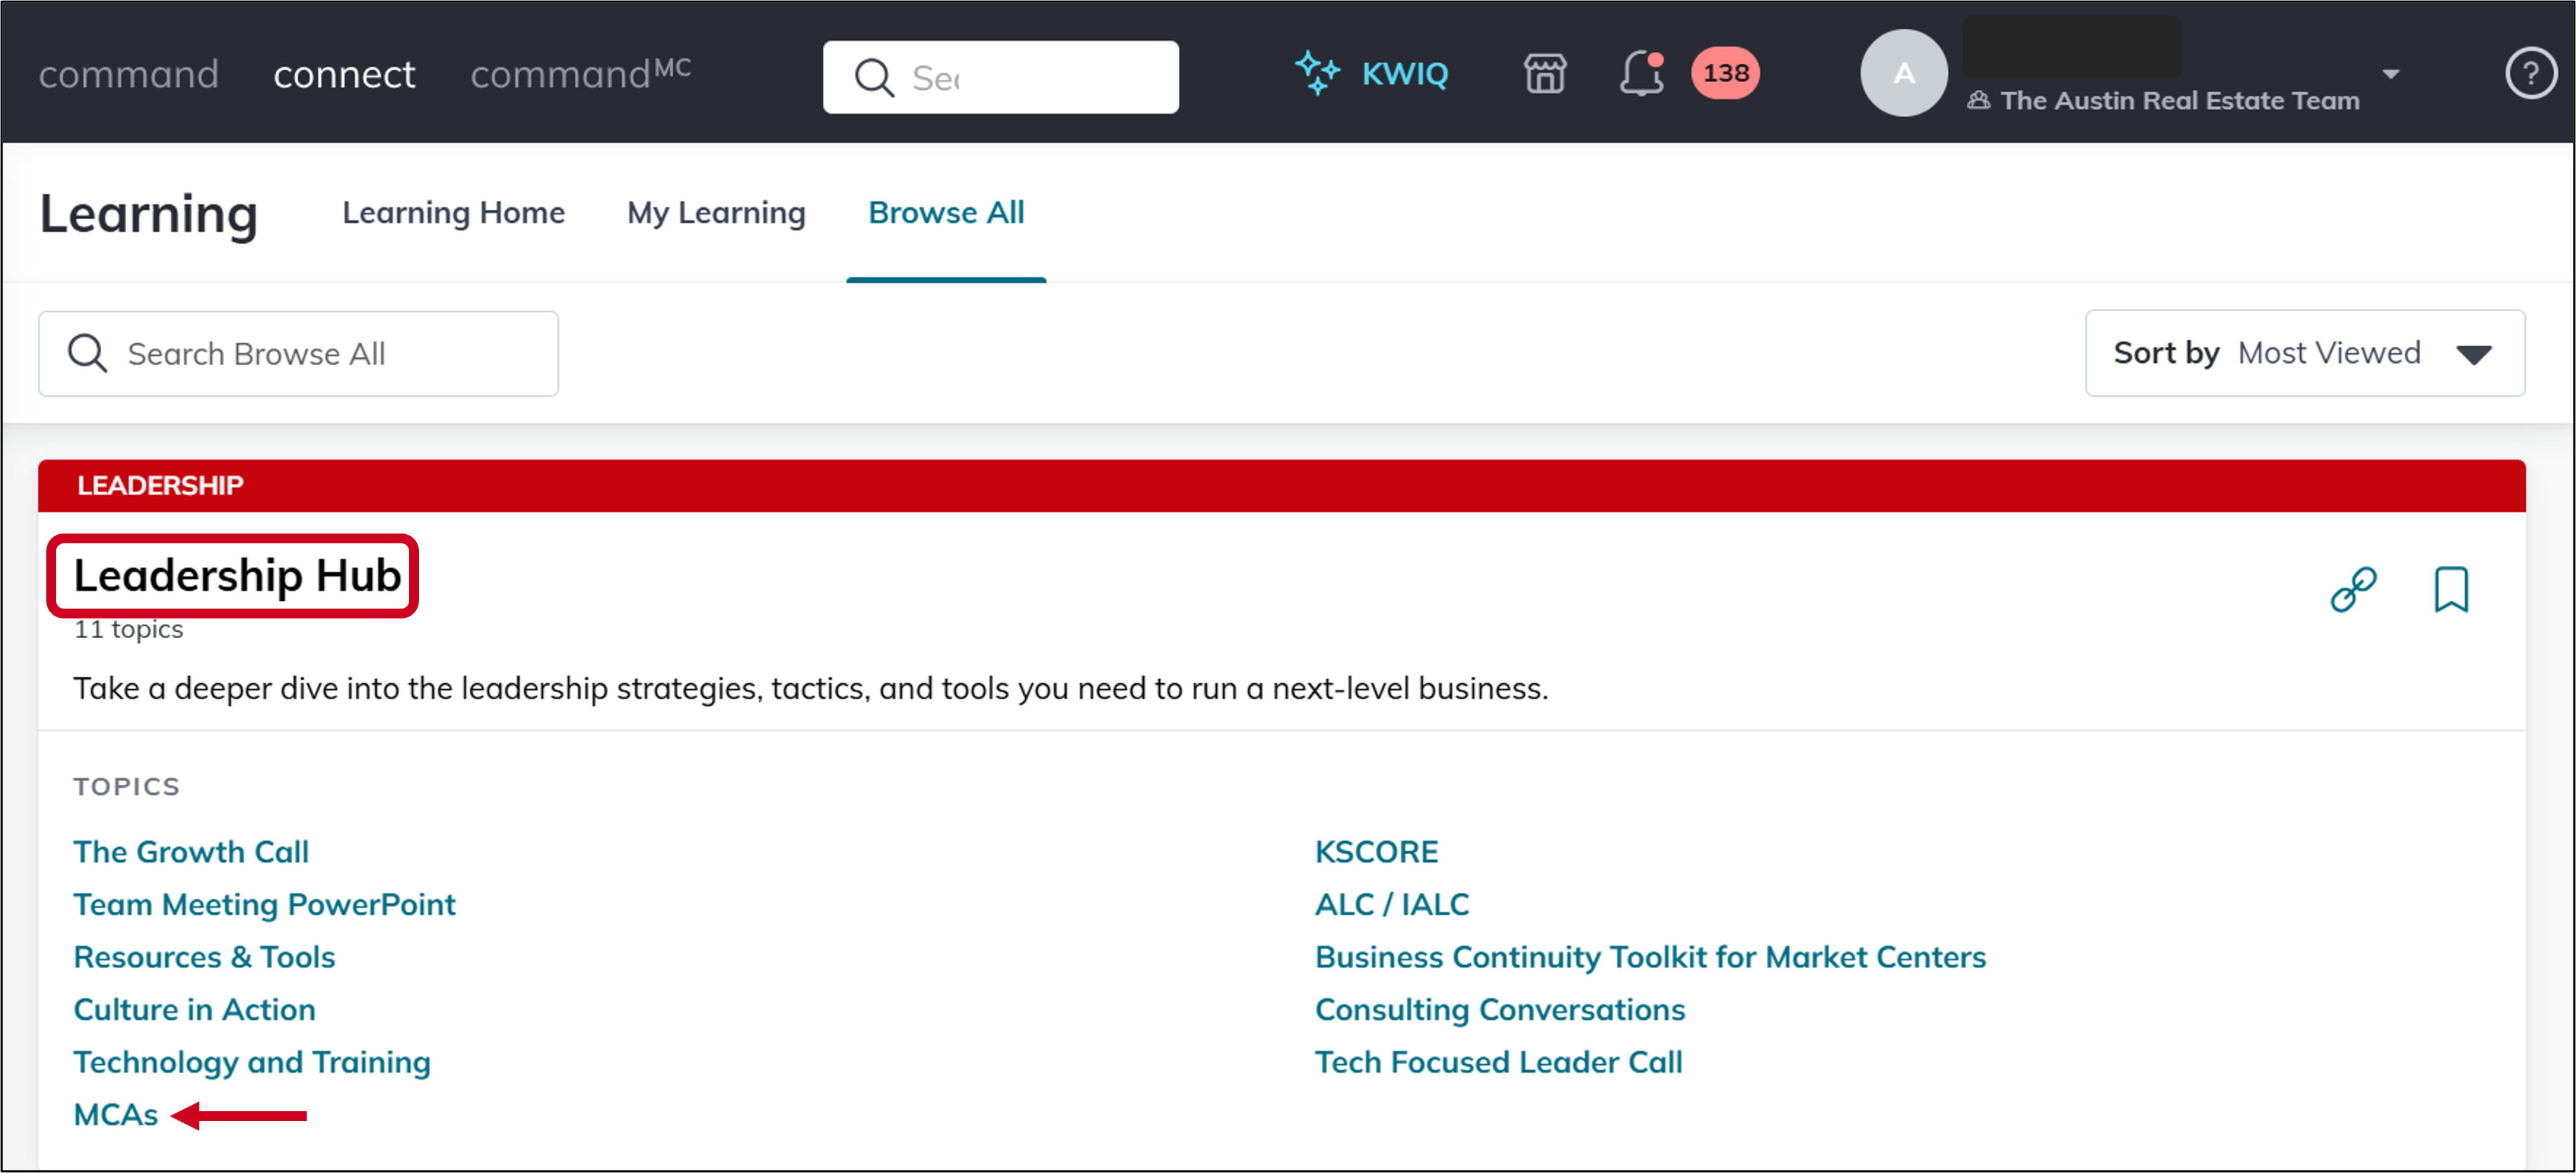Go to the Learning Home tab
The height and width of the screenshot is (1173, 2576).
[x=453, y=212]
